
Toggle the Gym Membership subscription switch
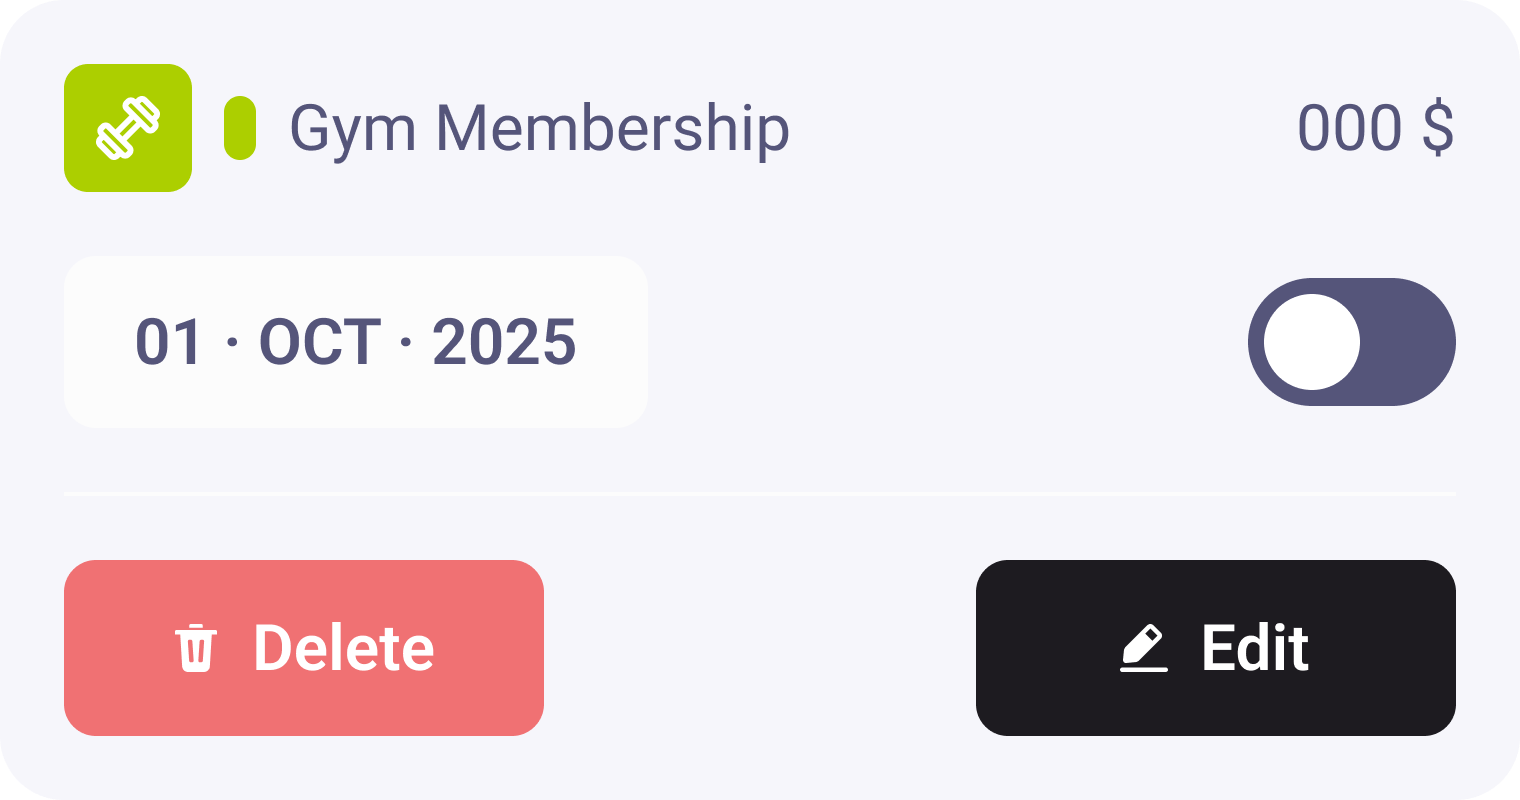(1351, 342)
